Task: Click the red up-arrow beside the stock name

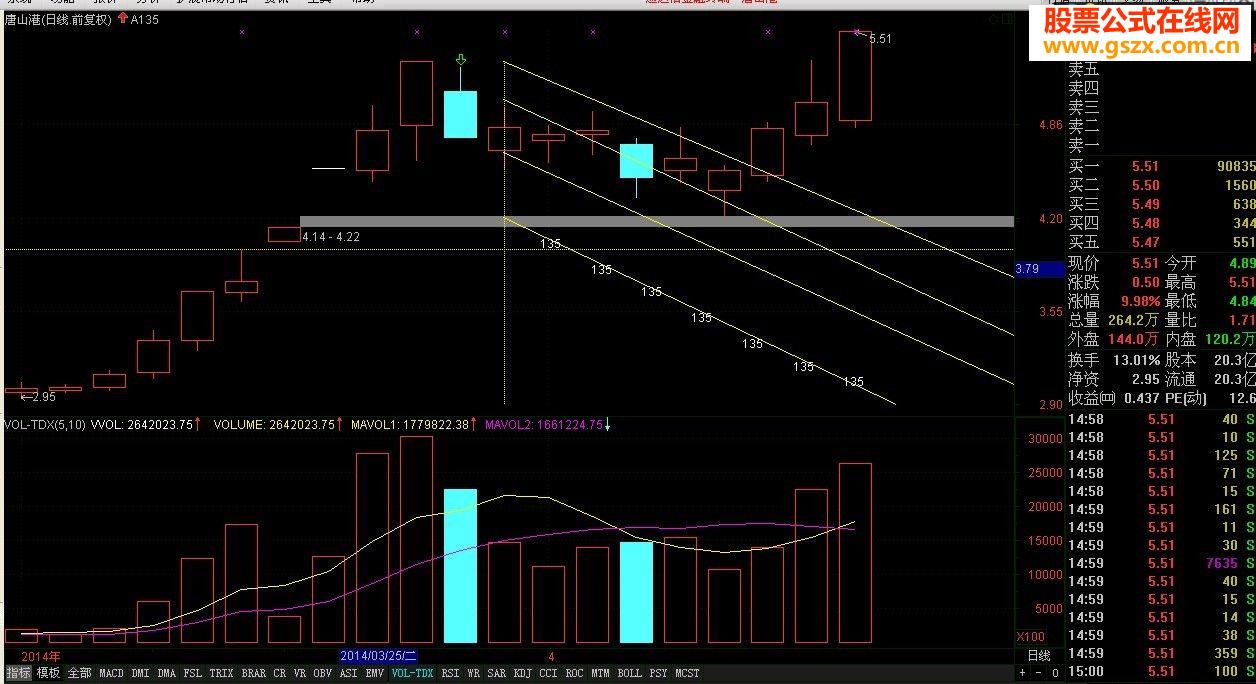Action: (123, 19)
